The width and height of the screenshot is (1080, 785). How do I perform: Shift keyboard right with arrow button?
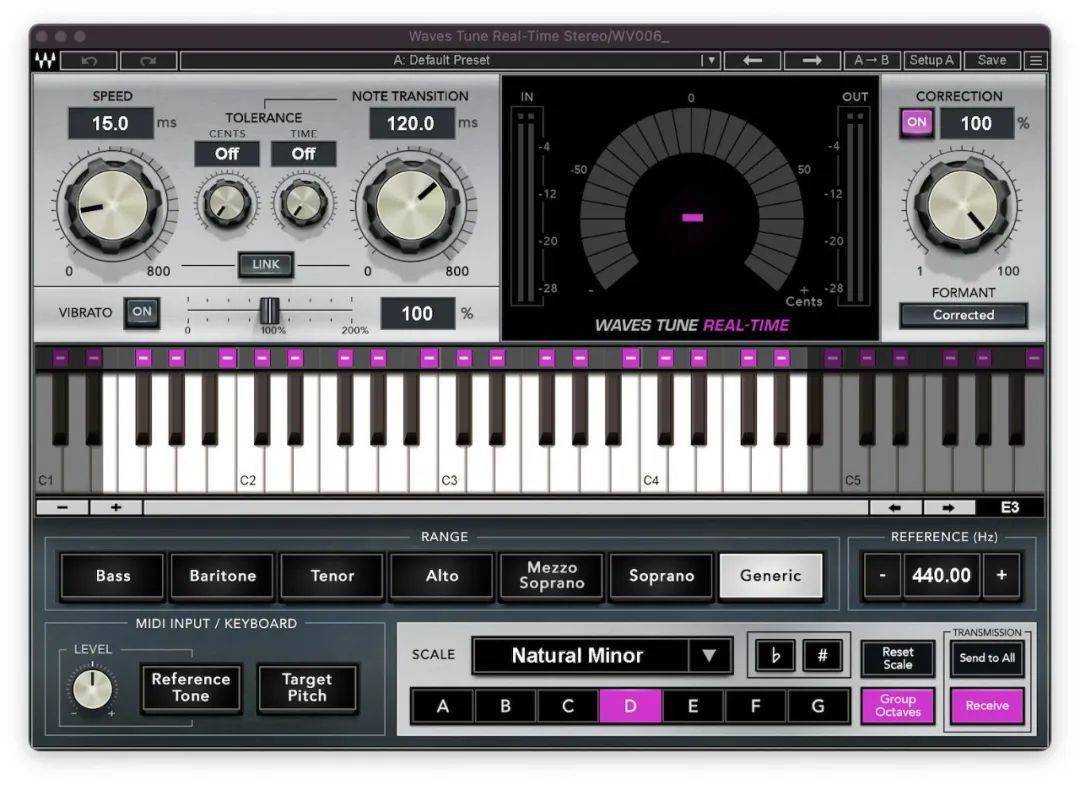[948, 507]
